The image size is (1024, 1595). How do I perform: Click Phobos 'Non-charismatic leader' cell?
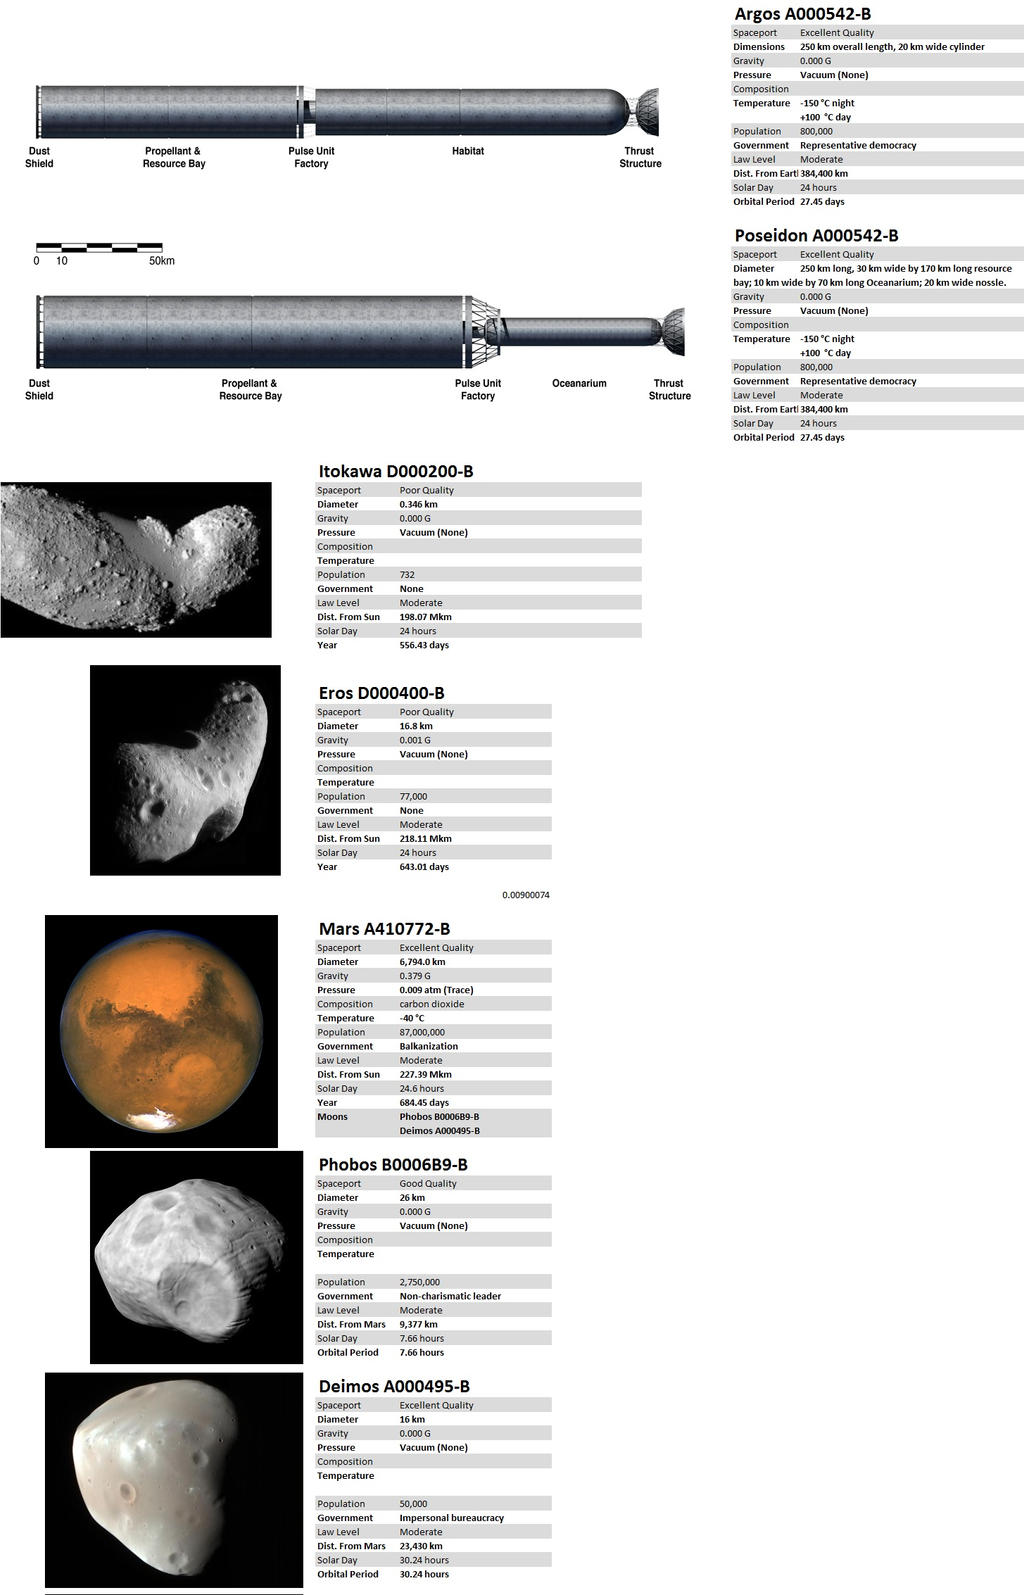click(450, 1296)
